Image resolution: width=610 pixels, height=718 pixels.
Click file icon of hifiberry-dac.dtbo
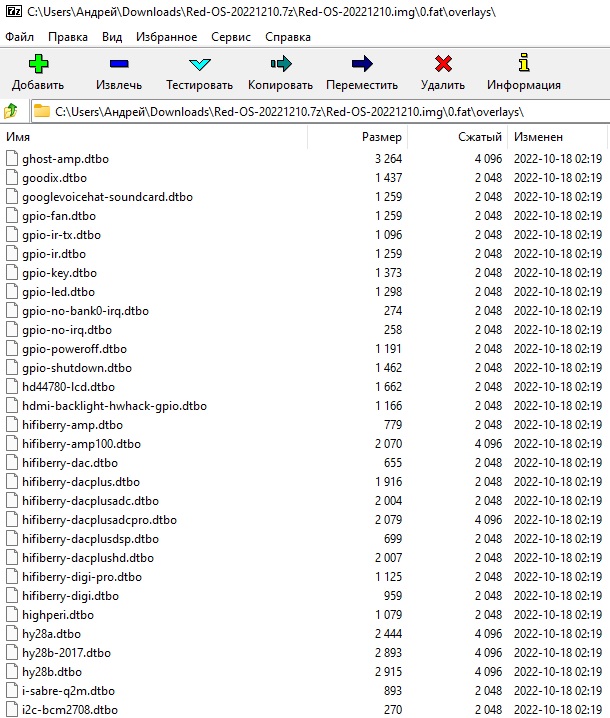12,462
